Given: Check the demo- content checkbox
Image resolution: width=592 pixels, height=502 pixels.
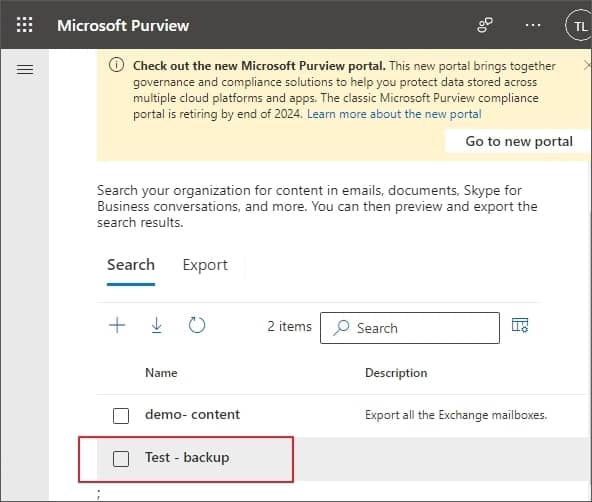Looking at the screenshot, I should coord(121,416).
